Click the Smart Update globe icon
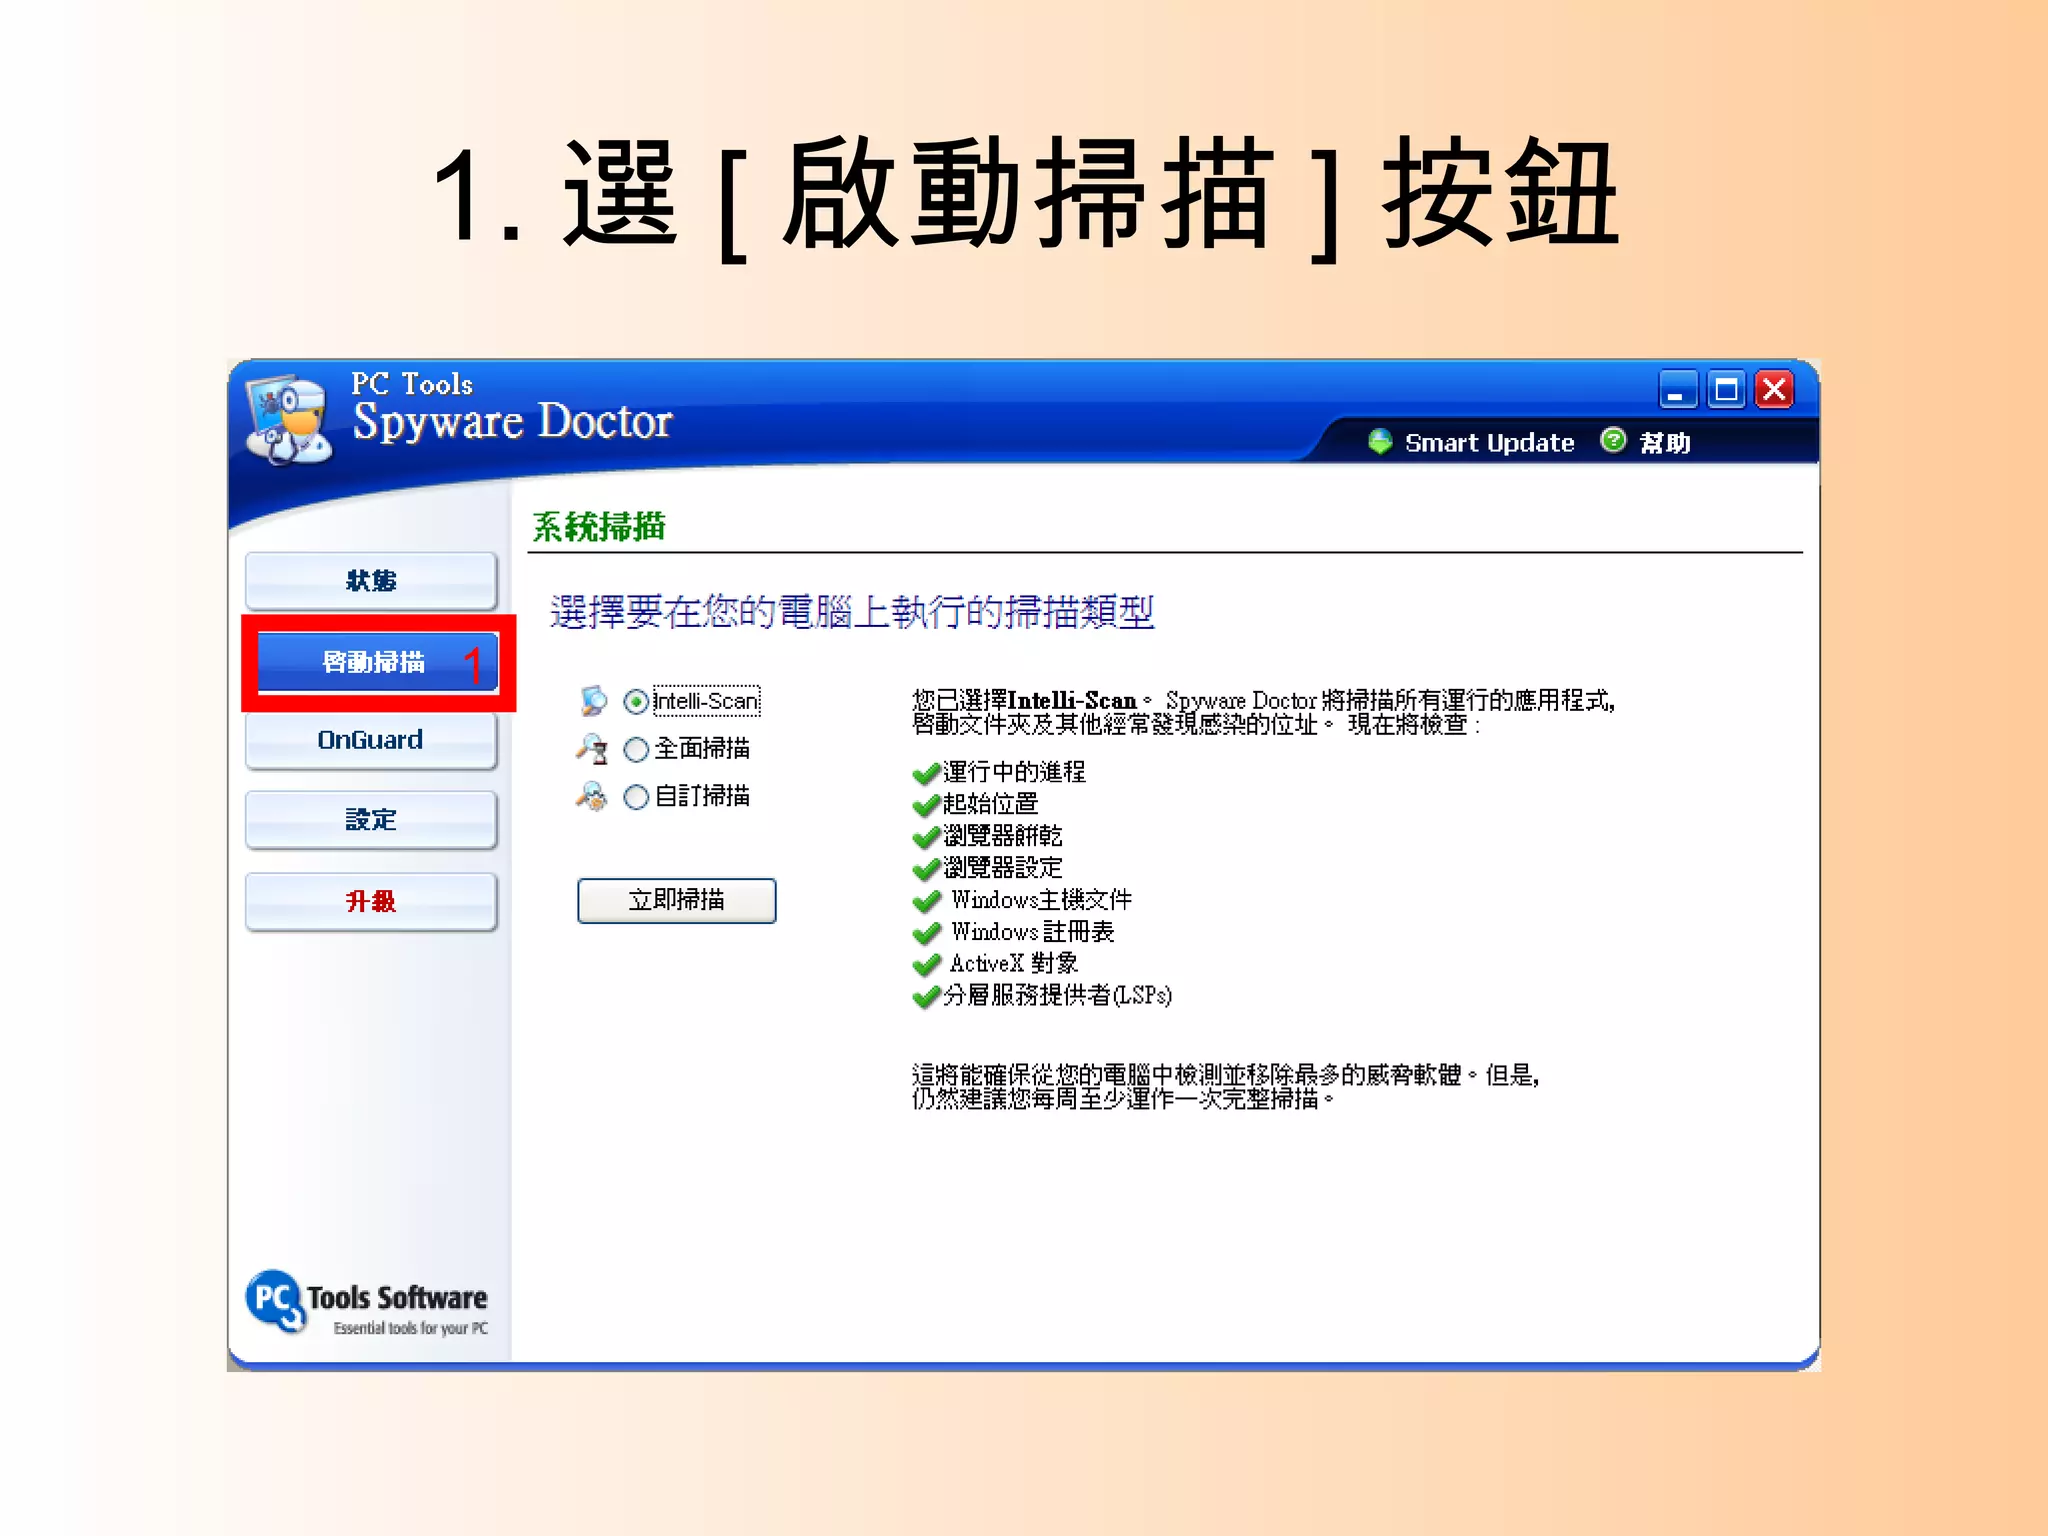This screenshot has width=2048, height=1536. (x=1380, y=441)
